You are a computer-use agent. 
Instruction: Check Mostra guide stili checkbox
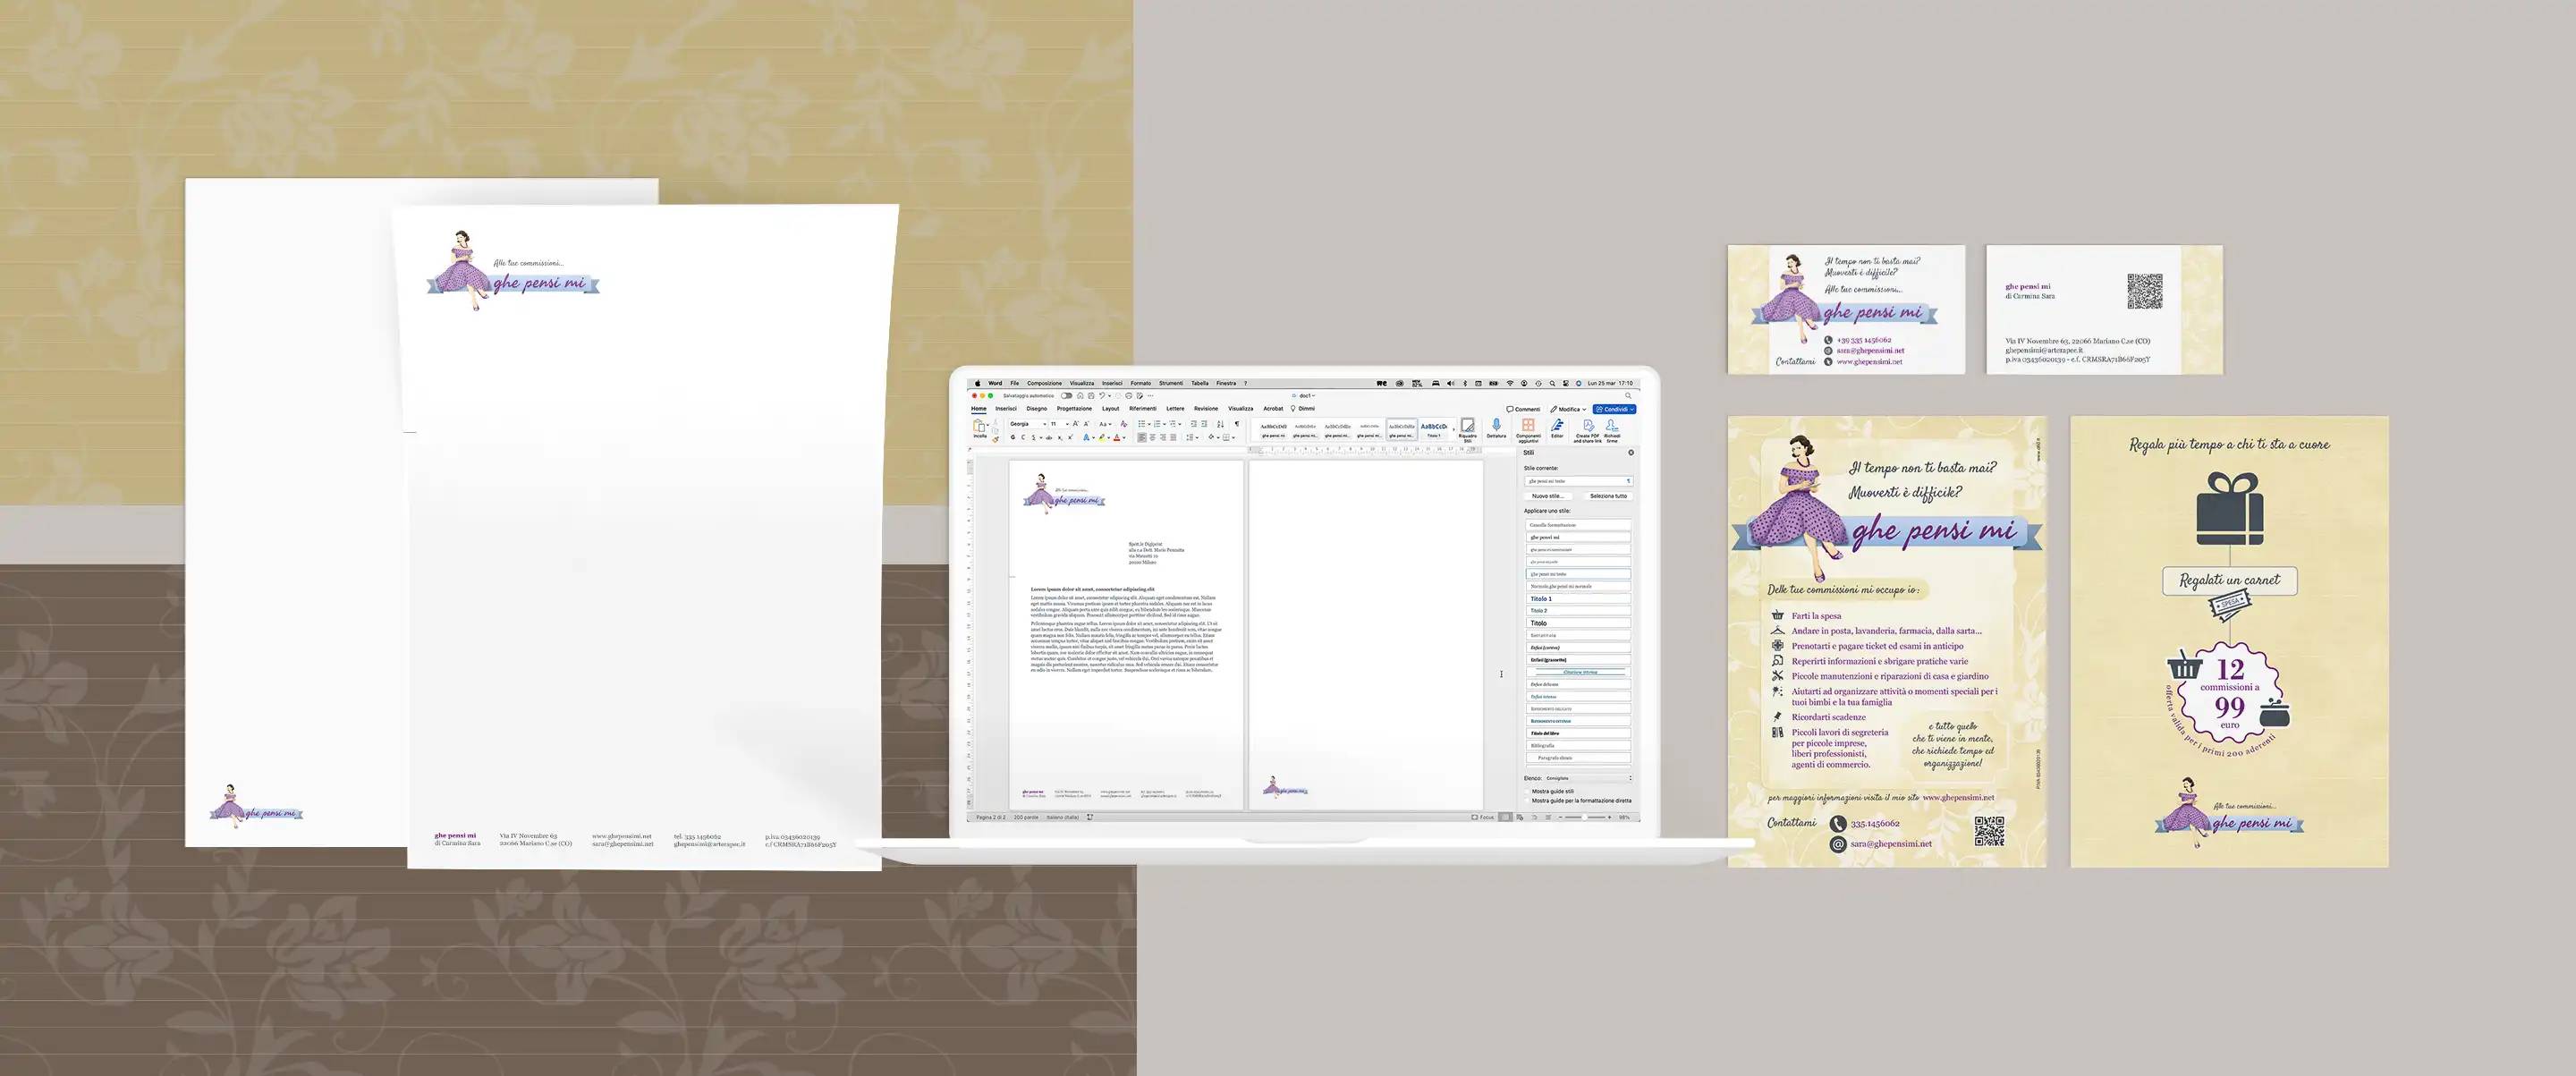click(x=1527, y=792)
